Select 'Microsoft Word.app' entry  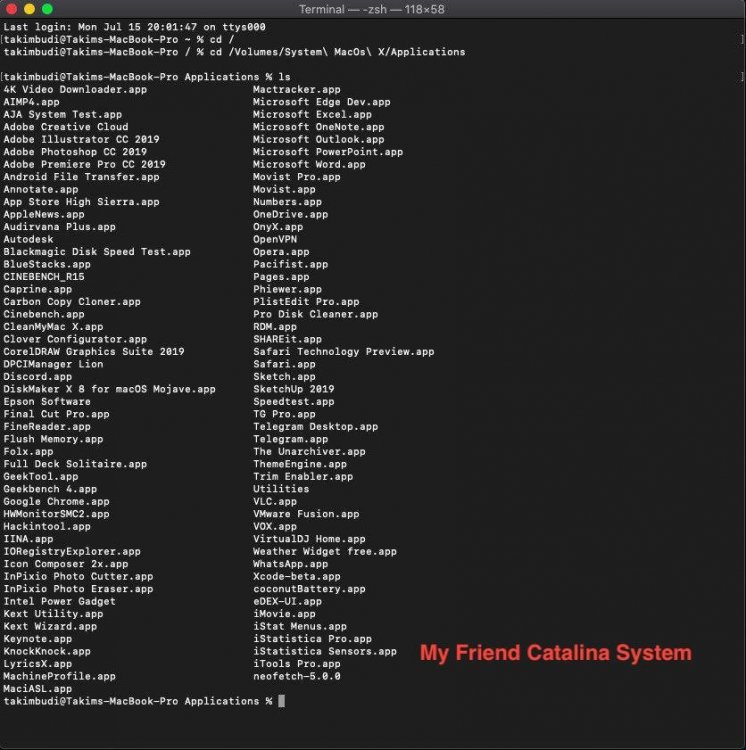point(309,164)
